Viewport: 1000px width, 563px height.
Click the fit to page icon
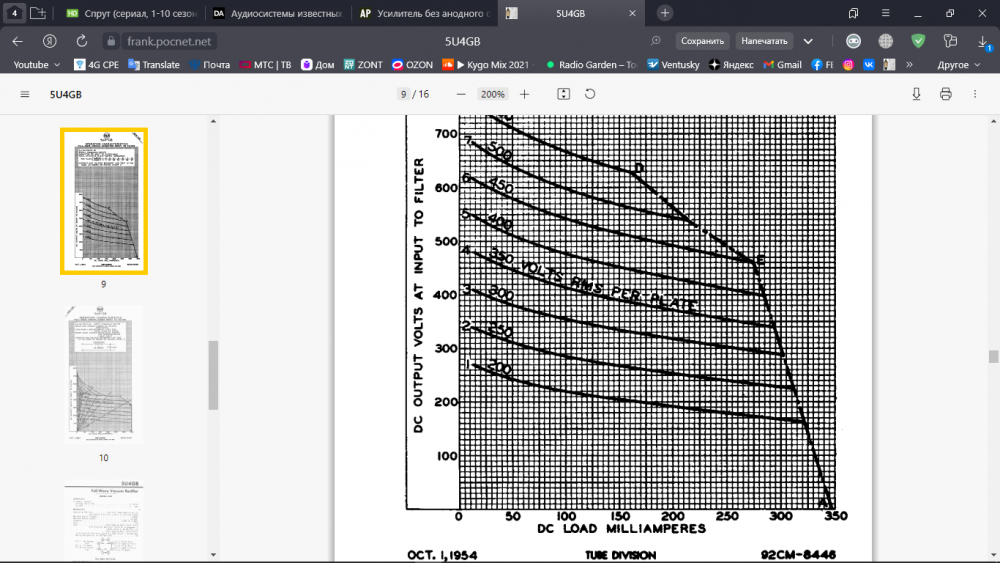point(564,94)
